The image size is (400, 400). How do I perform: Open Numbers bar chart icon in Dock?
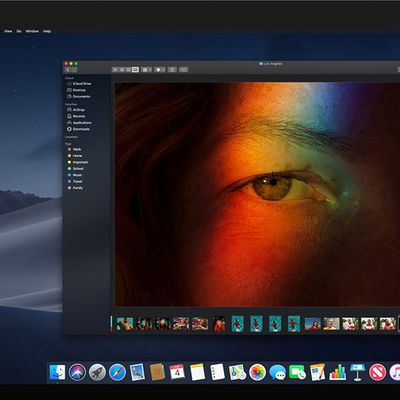click(x=338, y=372)
